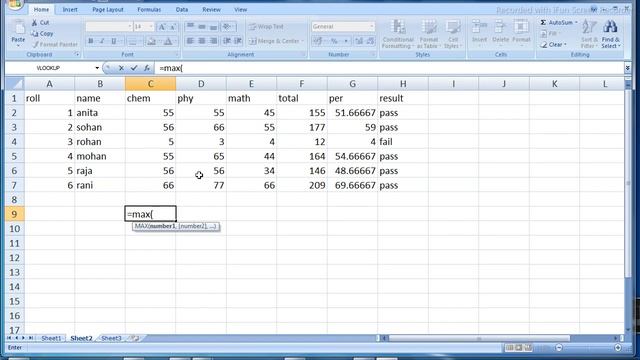Align cell text to the top
640x360 pixels.
[190, 27]
